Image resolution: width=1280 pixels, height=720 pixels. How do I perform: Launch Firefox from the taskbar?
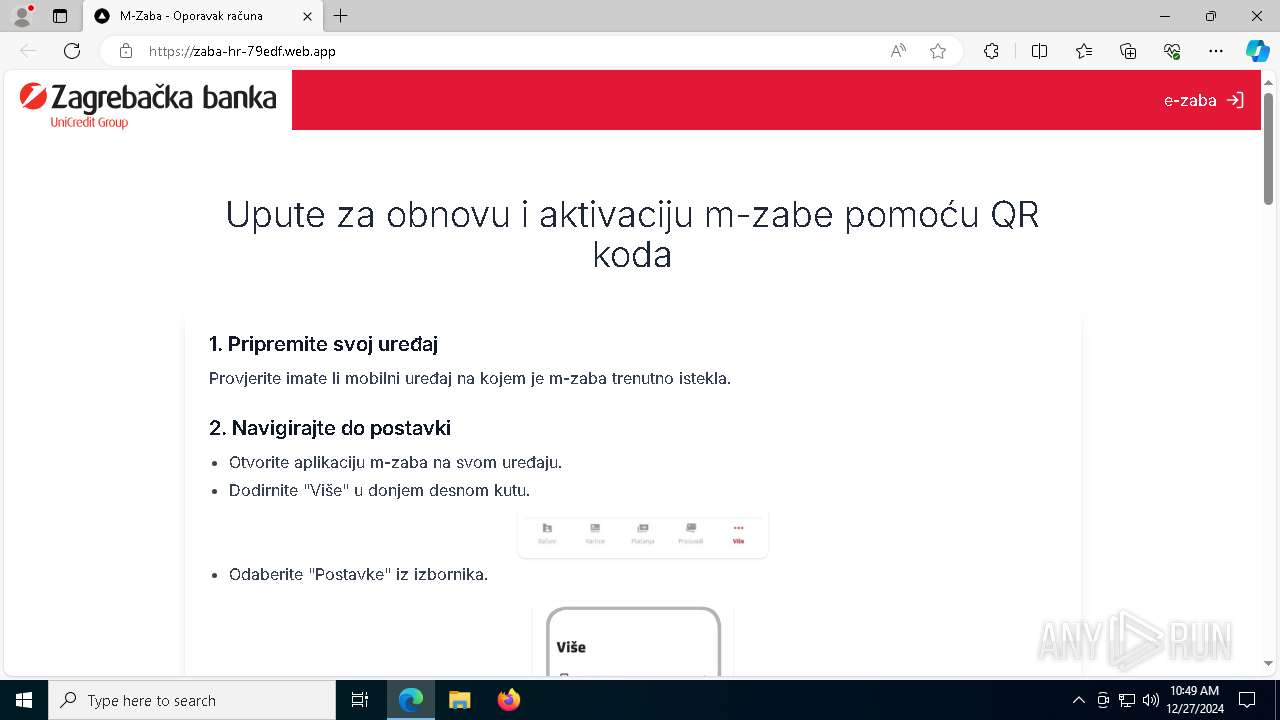point(509,700)
